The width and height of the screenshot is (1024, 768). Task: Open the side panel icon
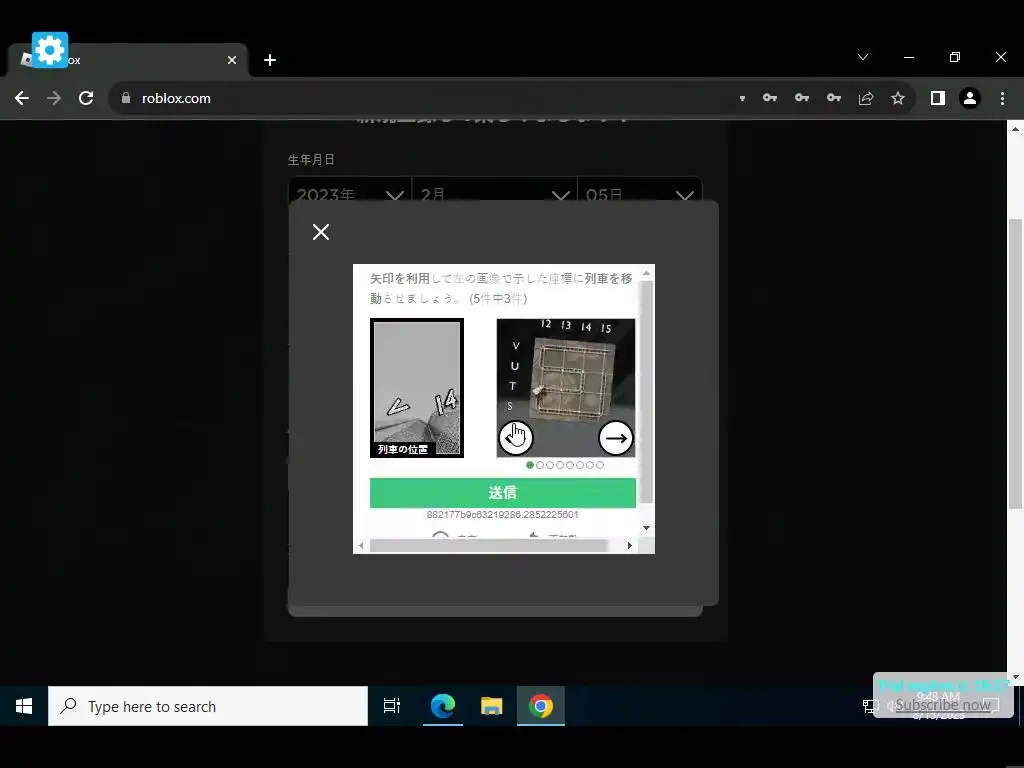point(938,98)
